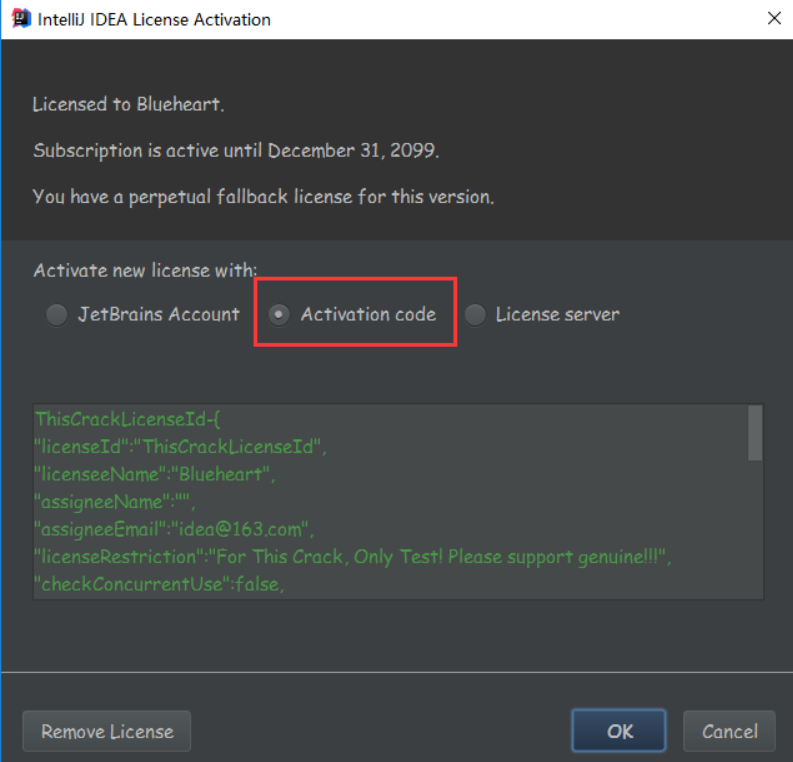This screenshot has height=762, width=793.
Task: Place cursor on the "assigneeEmail" line
Action: pyautogui.click(x=174, y=529)
